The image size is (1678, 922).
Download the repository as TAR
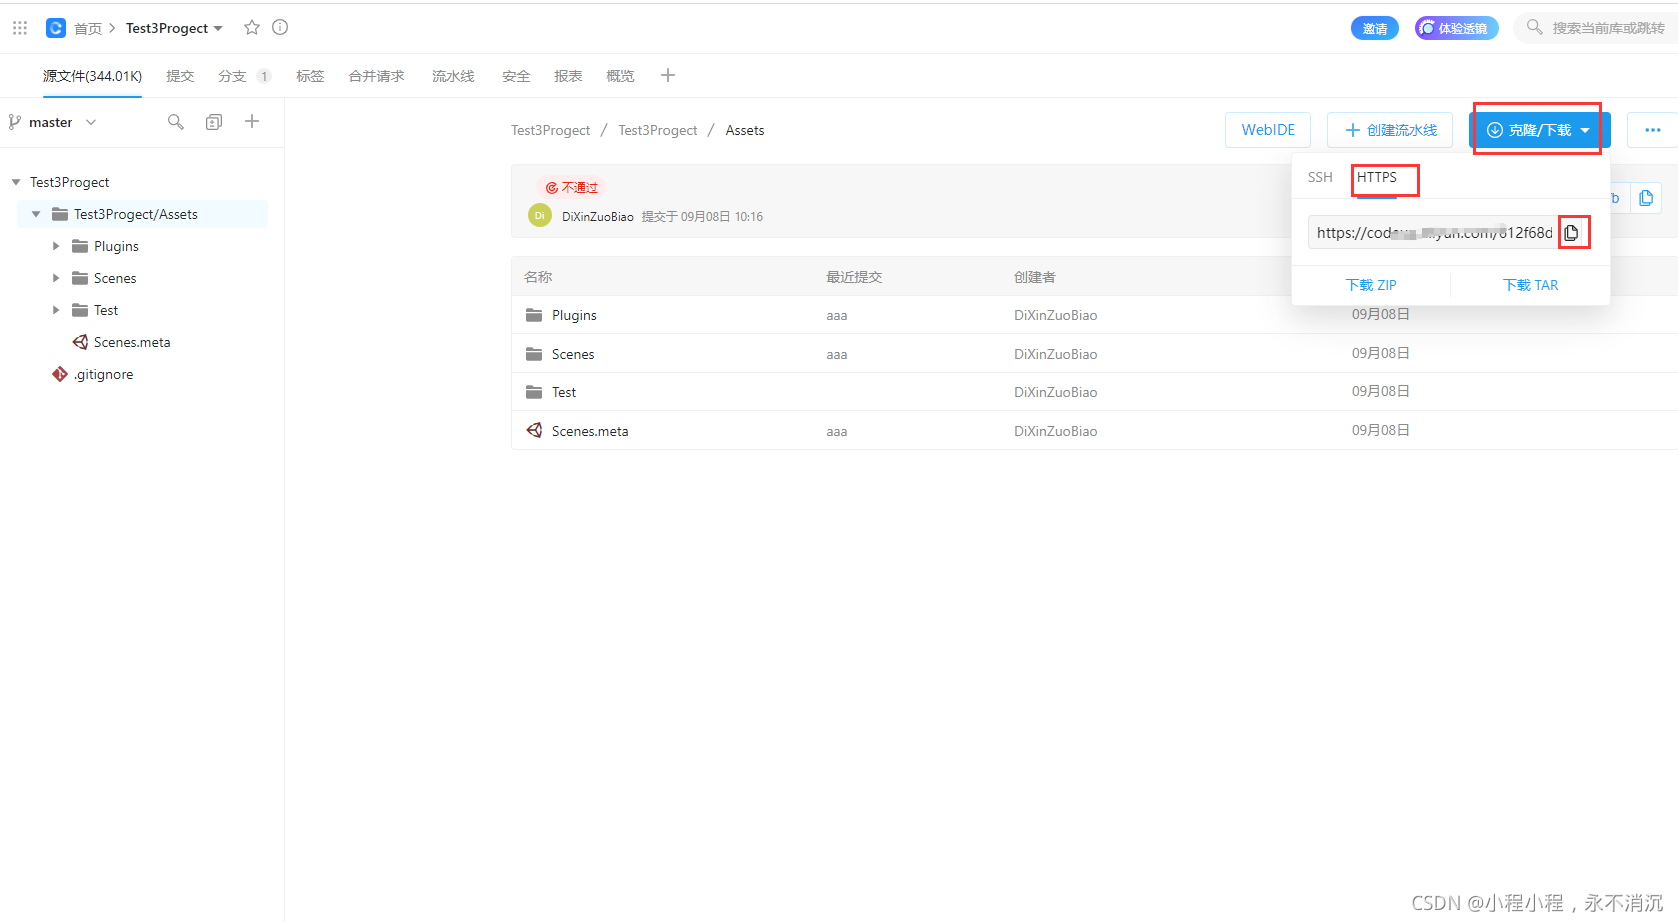(1530, 285)
